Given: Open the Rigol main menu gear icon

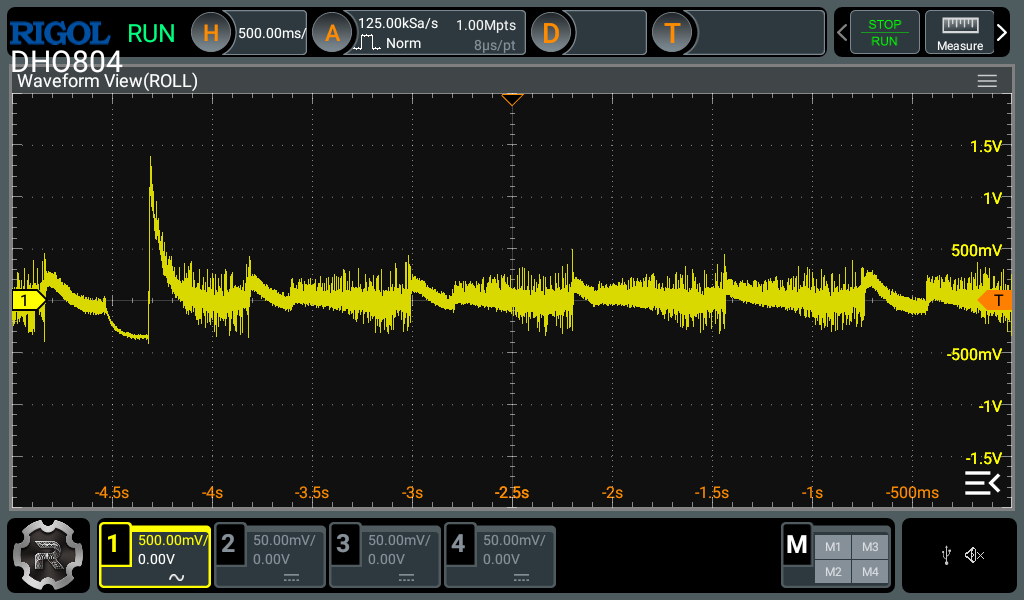Looking at the screenshot, I should pos(49,556).
